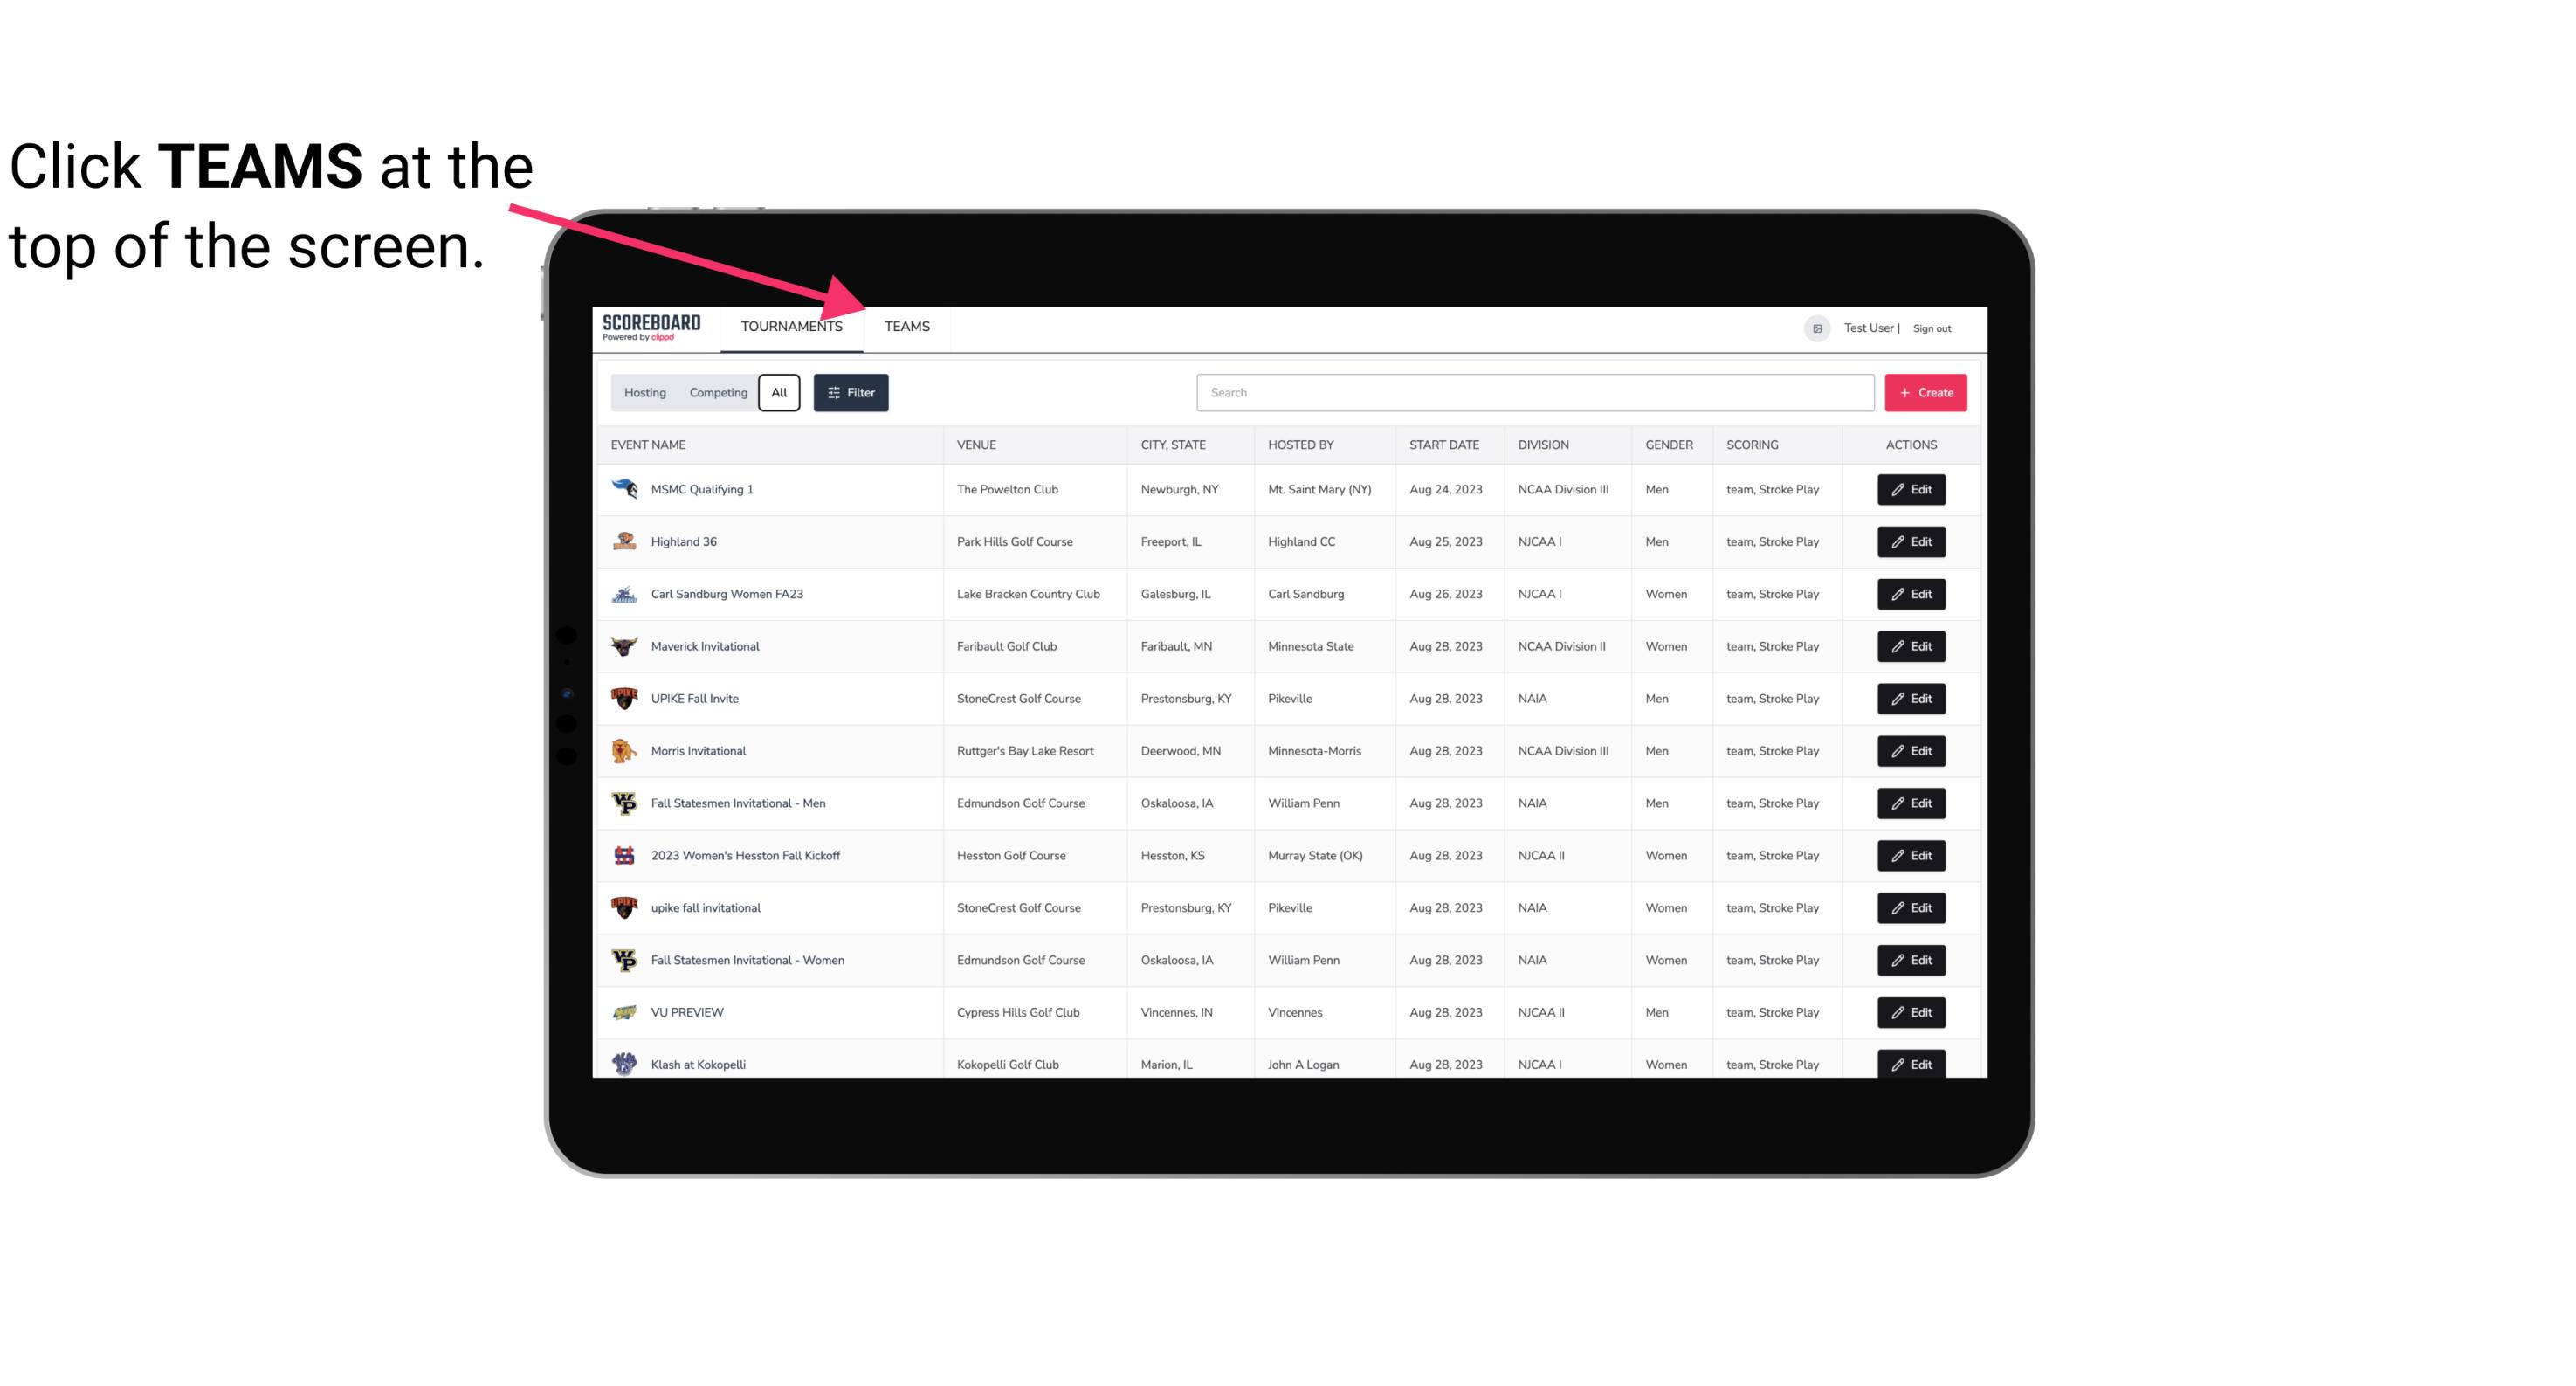The width and height of the screenshot is (2576, 1386).
Task: Open the Filter dropdown panel
Action: 850,391
